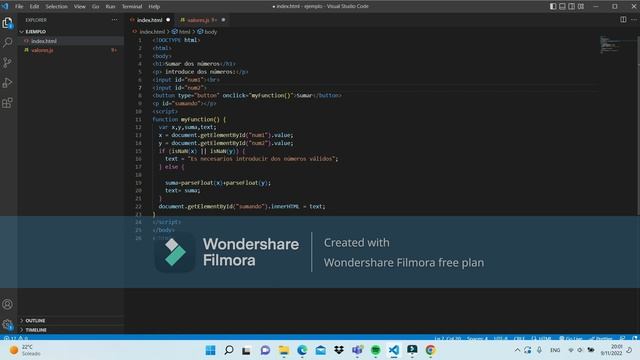Open the Run and Debug view
This screenshot has width=640, height=360.
click(x=7, y=83)
